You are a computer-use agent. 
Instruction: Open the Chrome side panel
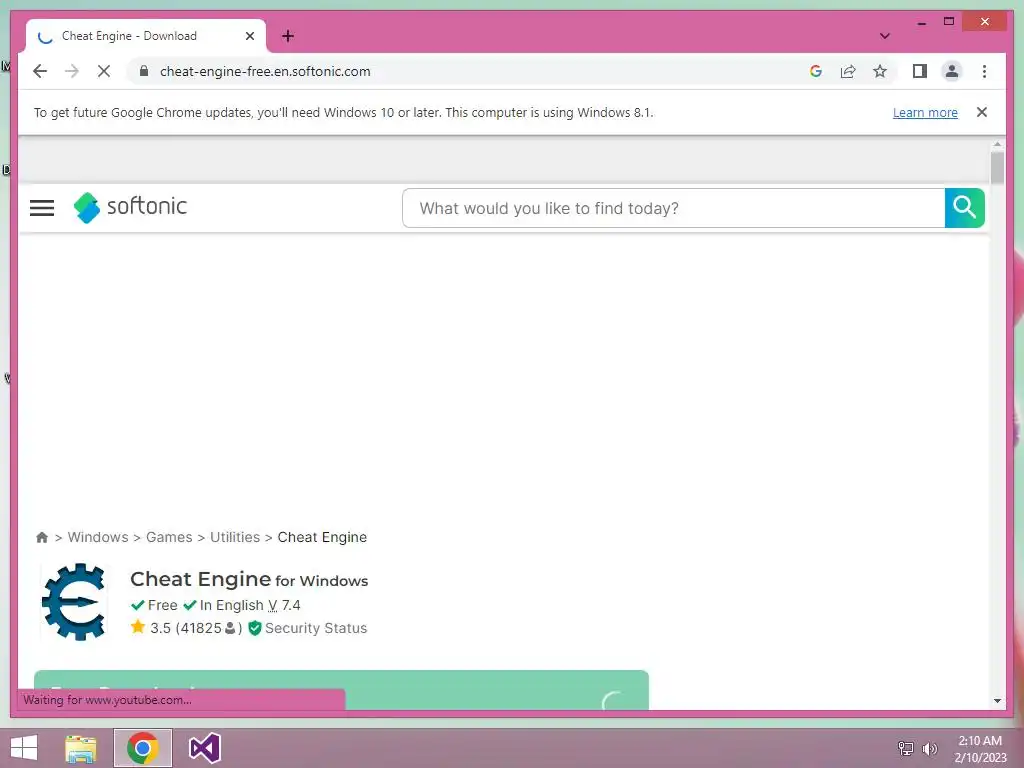tap(920, 71)
